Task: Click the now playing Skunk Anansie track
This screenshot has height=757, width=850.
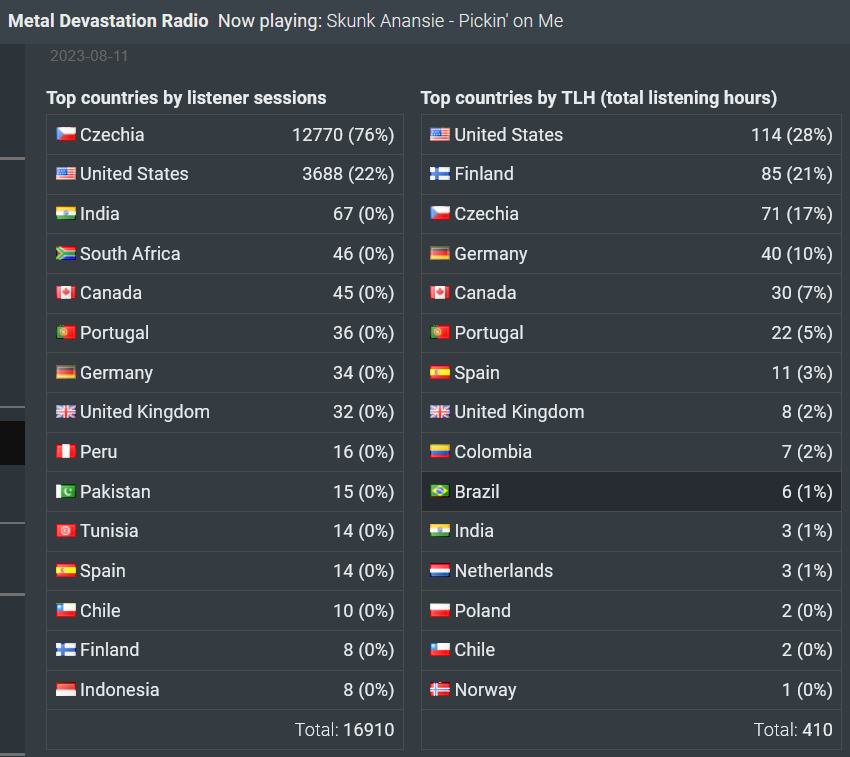Action: [x=444, y=20]
